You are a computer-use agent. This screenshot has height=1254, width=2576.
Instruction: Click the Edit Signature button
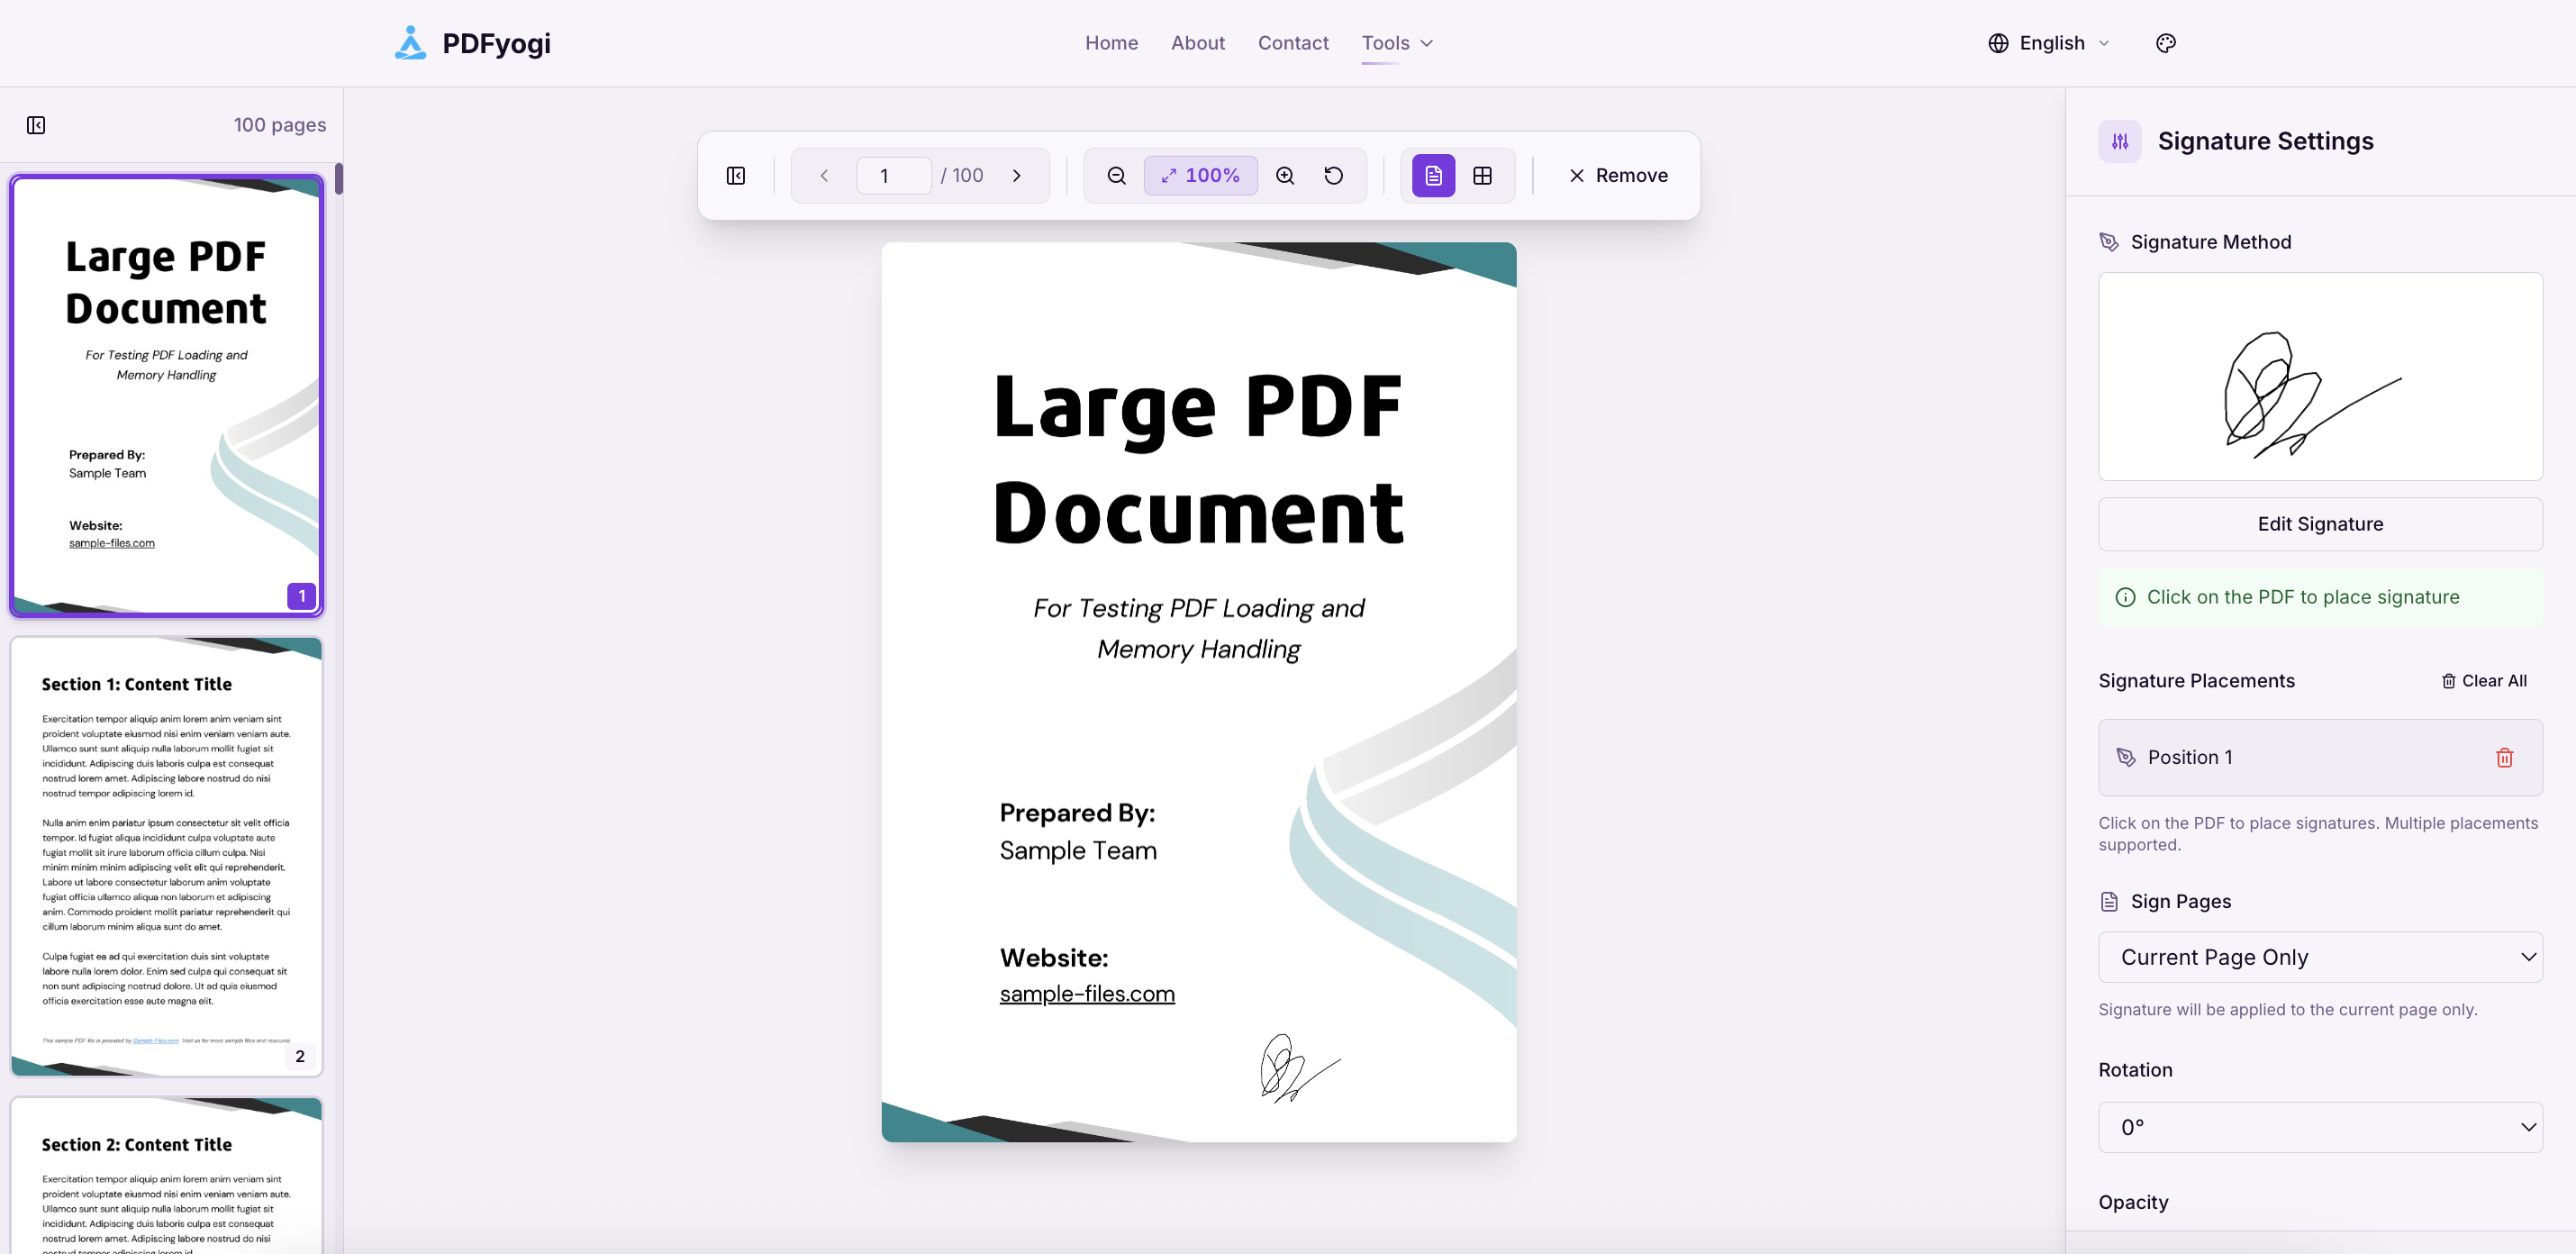click(x=2320, y=523)
